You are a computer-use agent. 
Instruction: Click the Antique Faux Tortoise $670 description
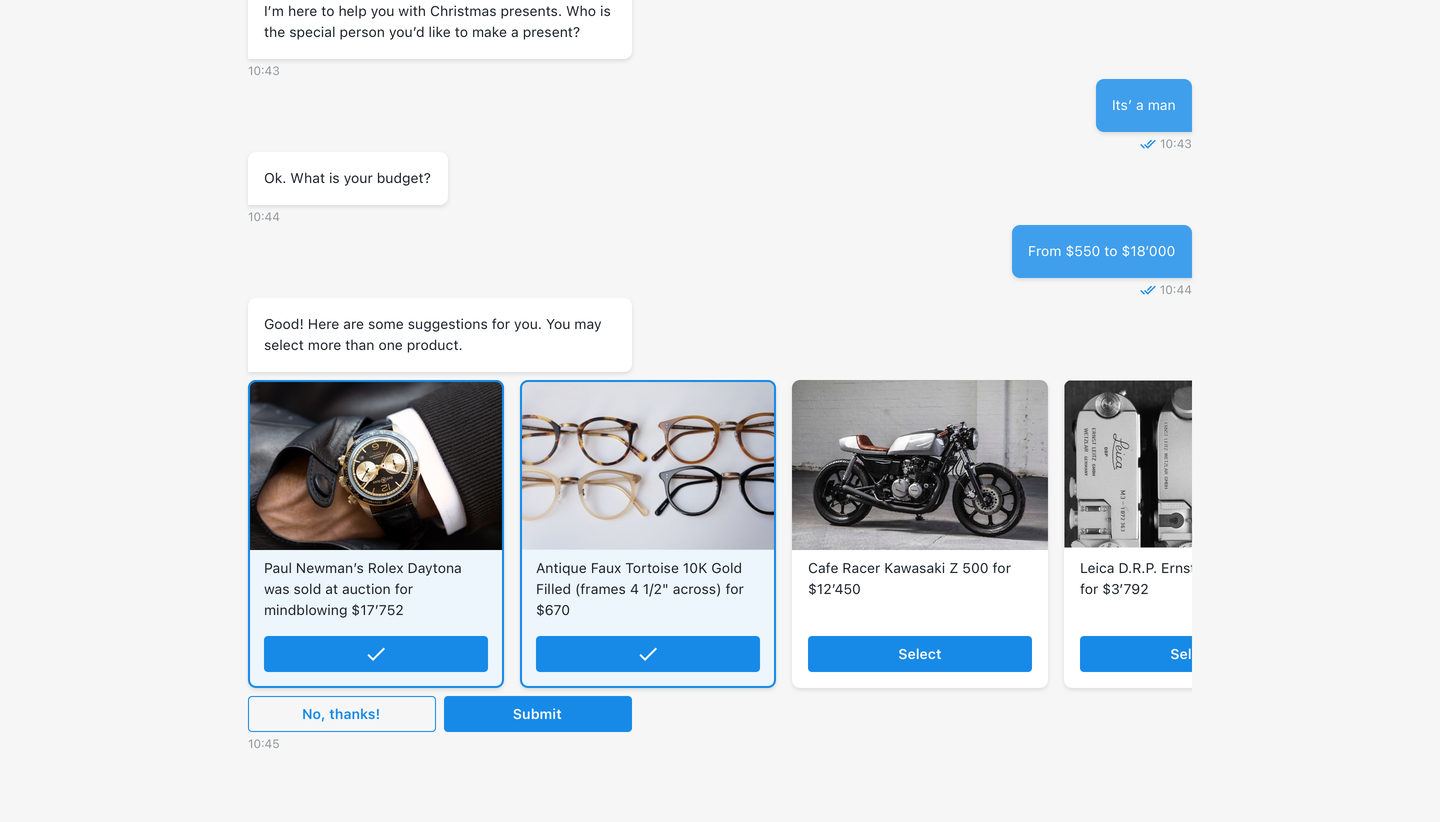(x=640, y=589)
